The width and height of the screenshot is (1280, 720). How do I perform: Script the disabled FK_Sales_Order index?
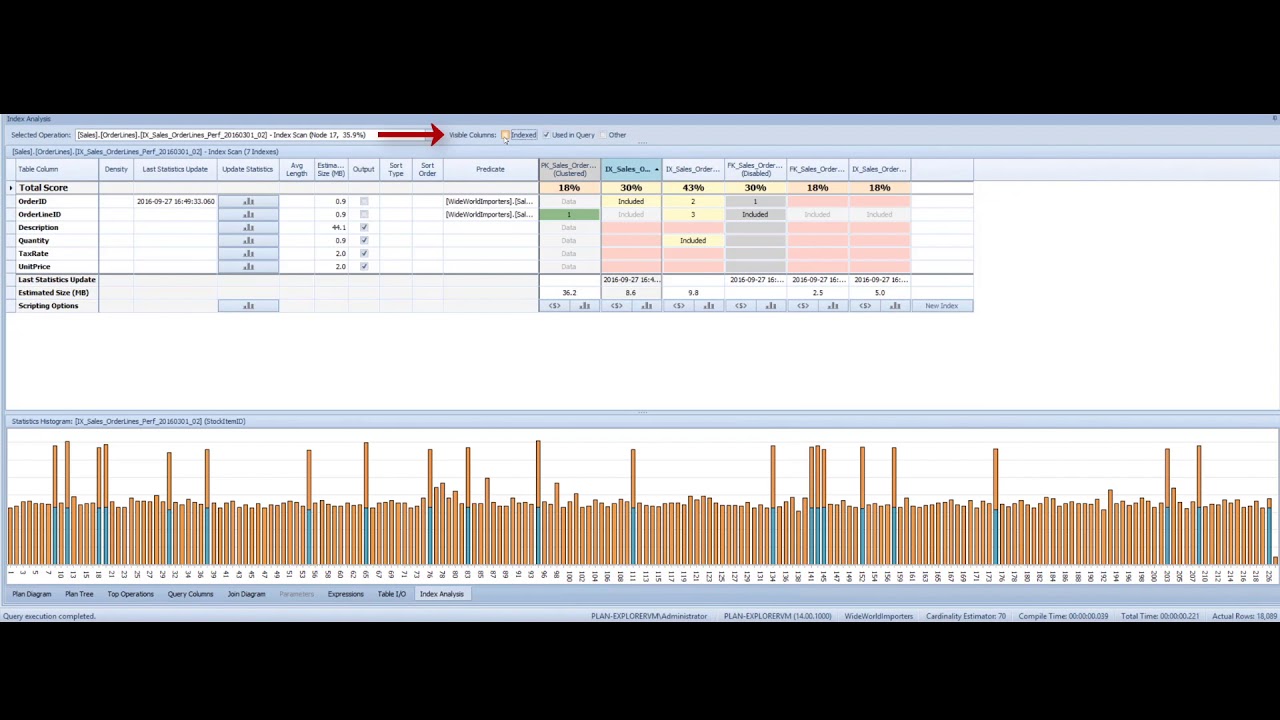pos(741,306)
